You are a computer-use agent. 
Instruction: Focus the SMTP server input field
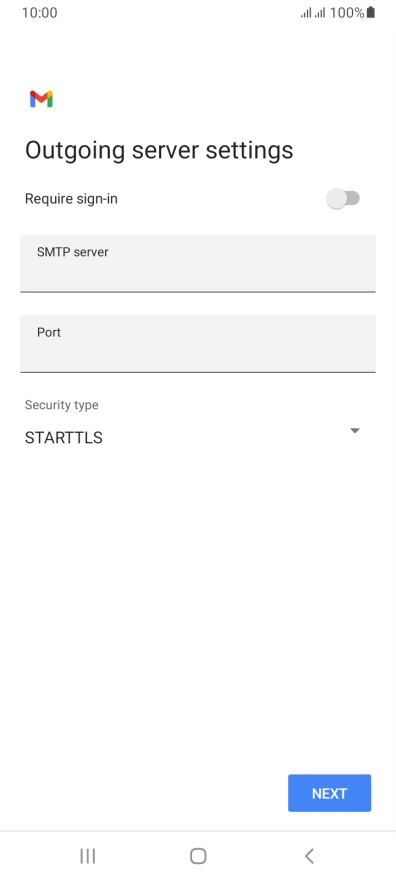coord(198,264)
